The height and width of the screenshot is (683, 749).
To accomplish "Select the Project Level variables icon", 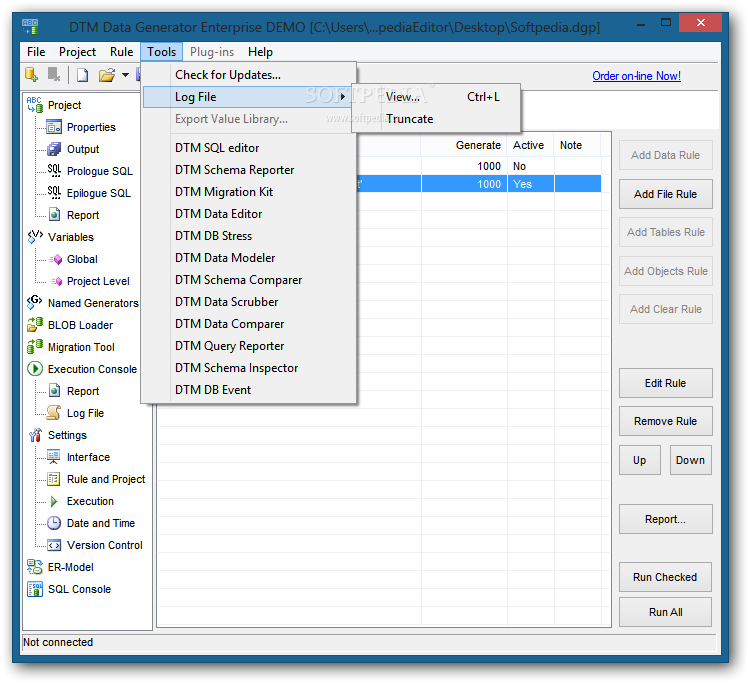I will click(56, 281).
